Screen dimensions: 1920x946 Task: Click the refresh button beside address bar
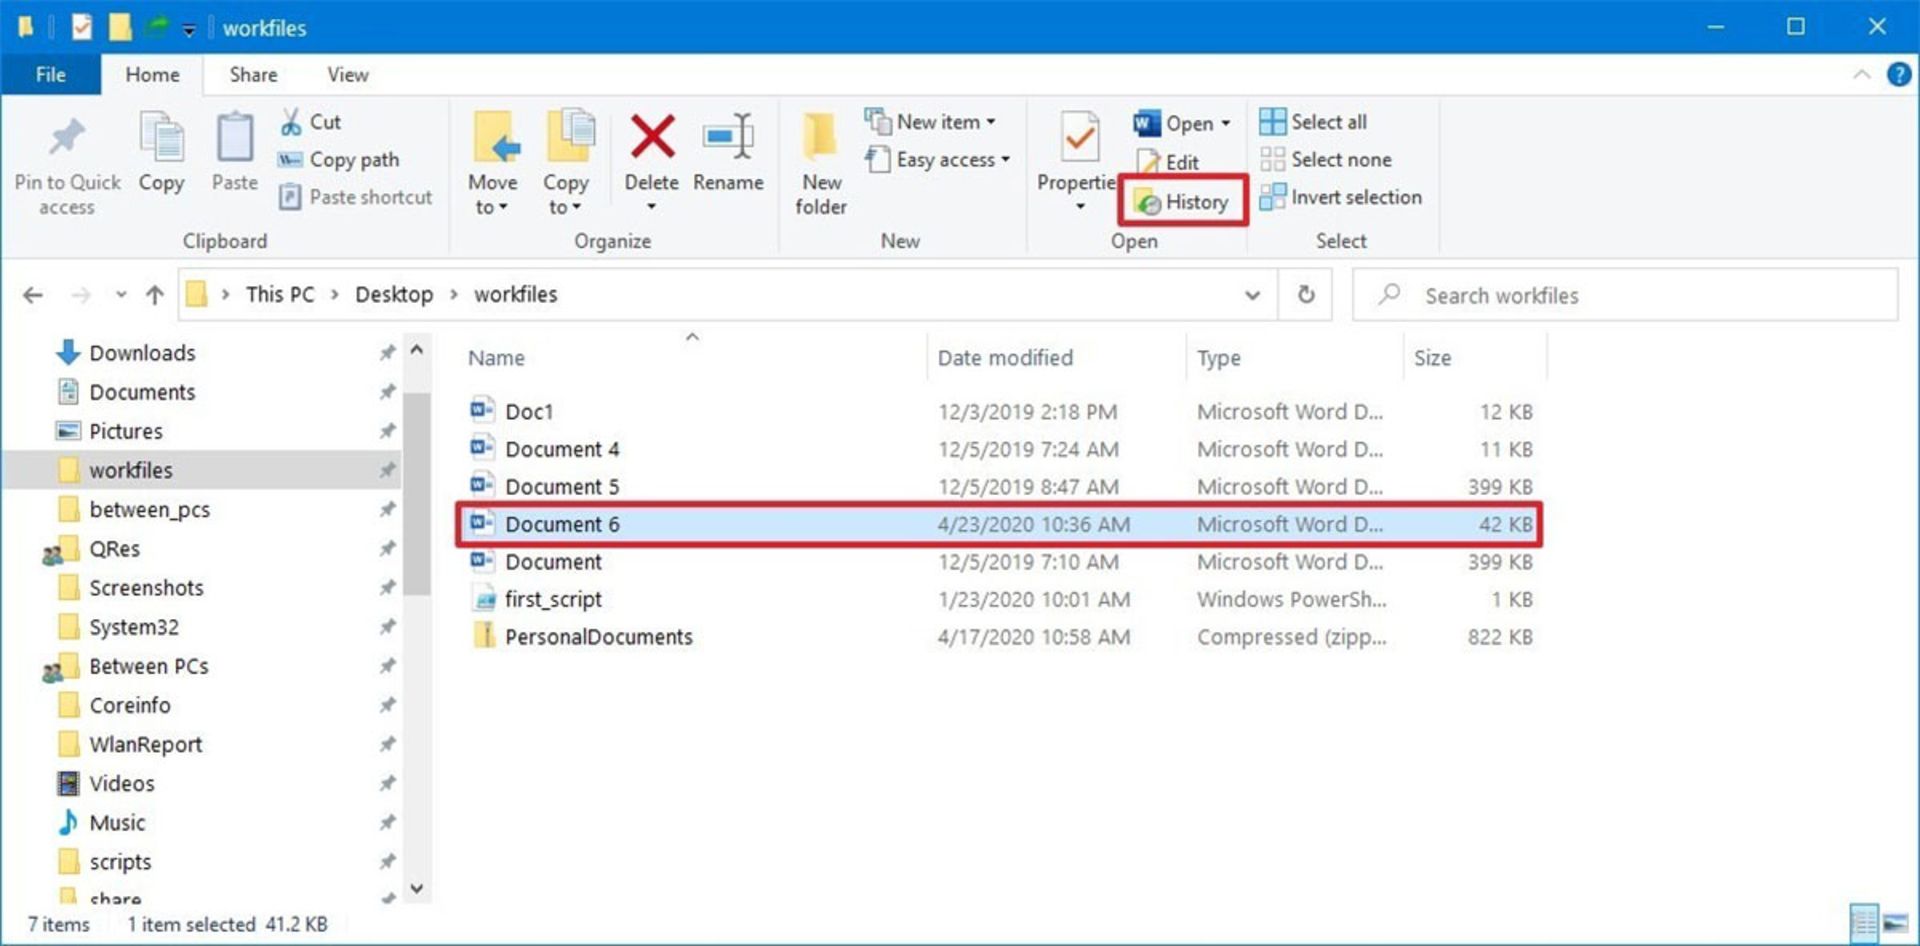point(1306,295)
